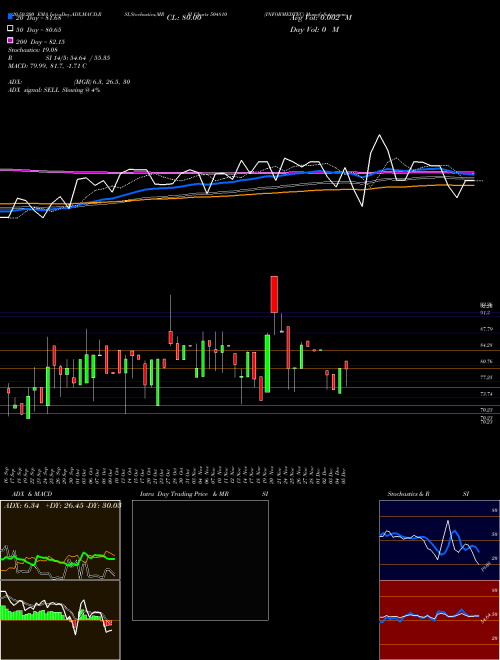The width and height of the screenshot is (500, 660).
Task: Click the 77.23 price axis label
Action: tap(486, 378)
